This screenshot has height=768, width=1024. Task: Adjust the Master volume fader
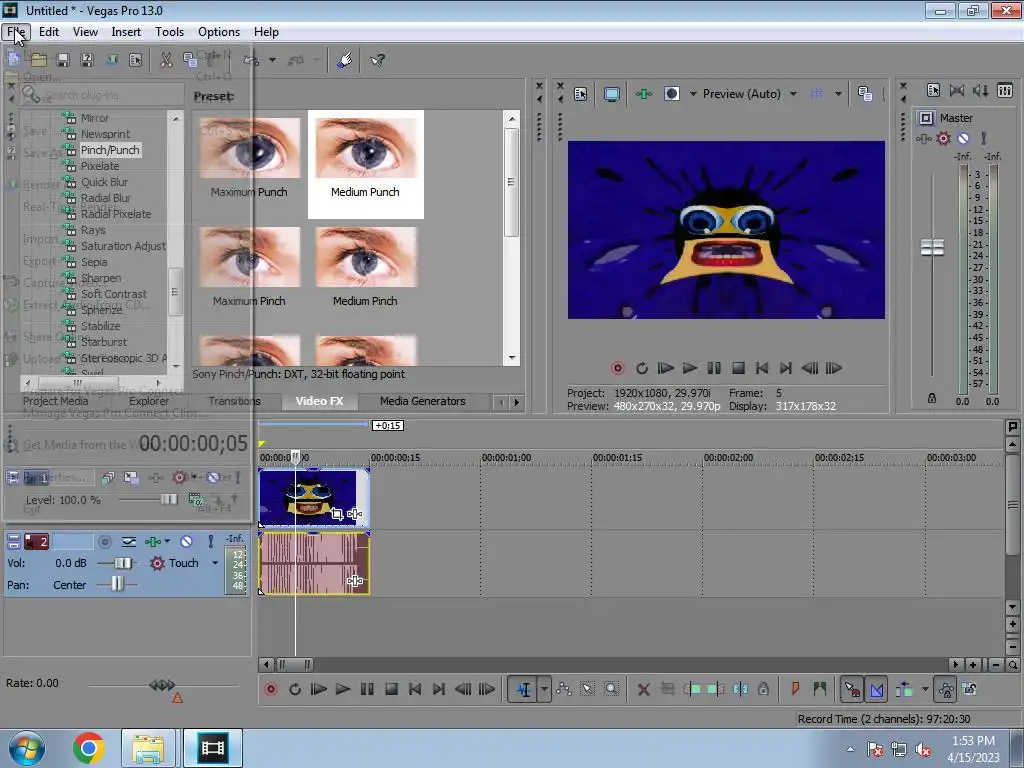coord(932,248)
